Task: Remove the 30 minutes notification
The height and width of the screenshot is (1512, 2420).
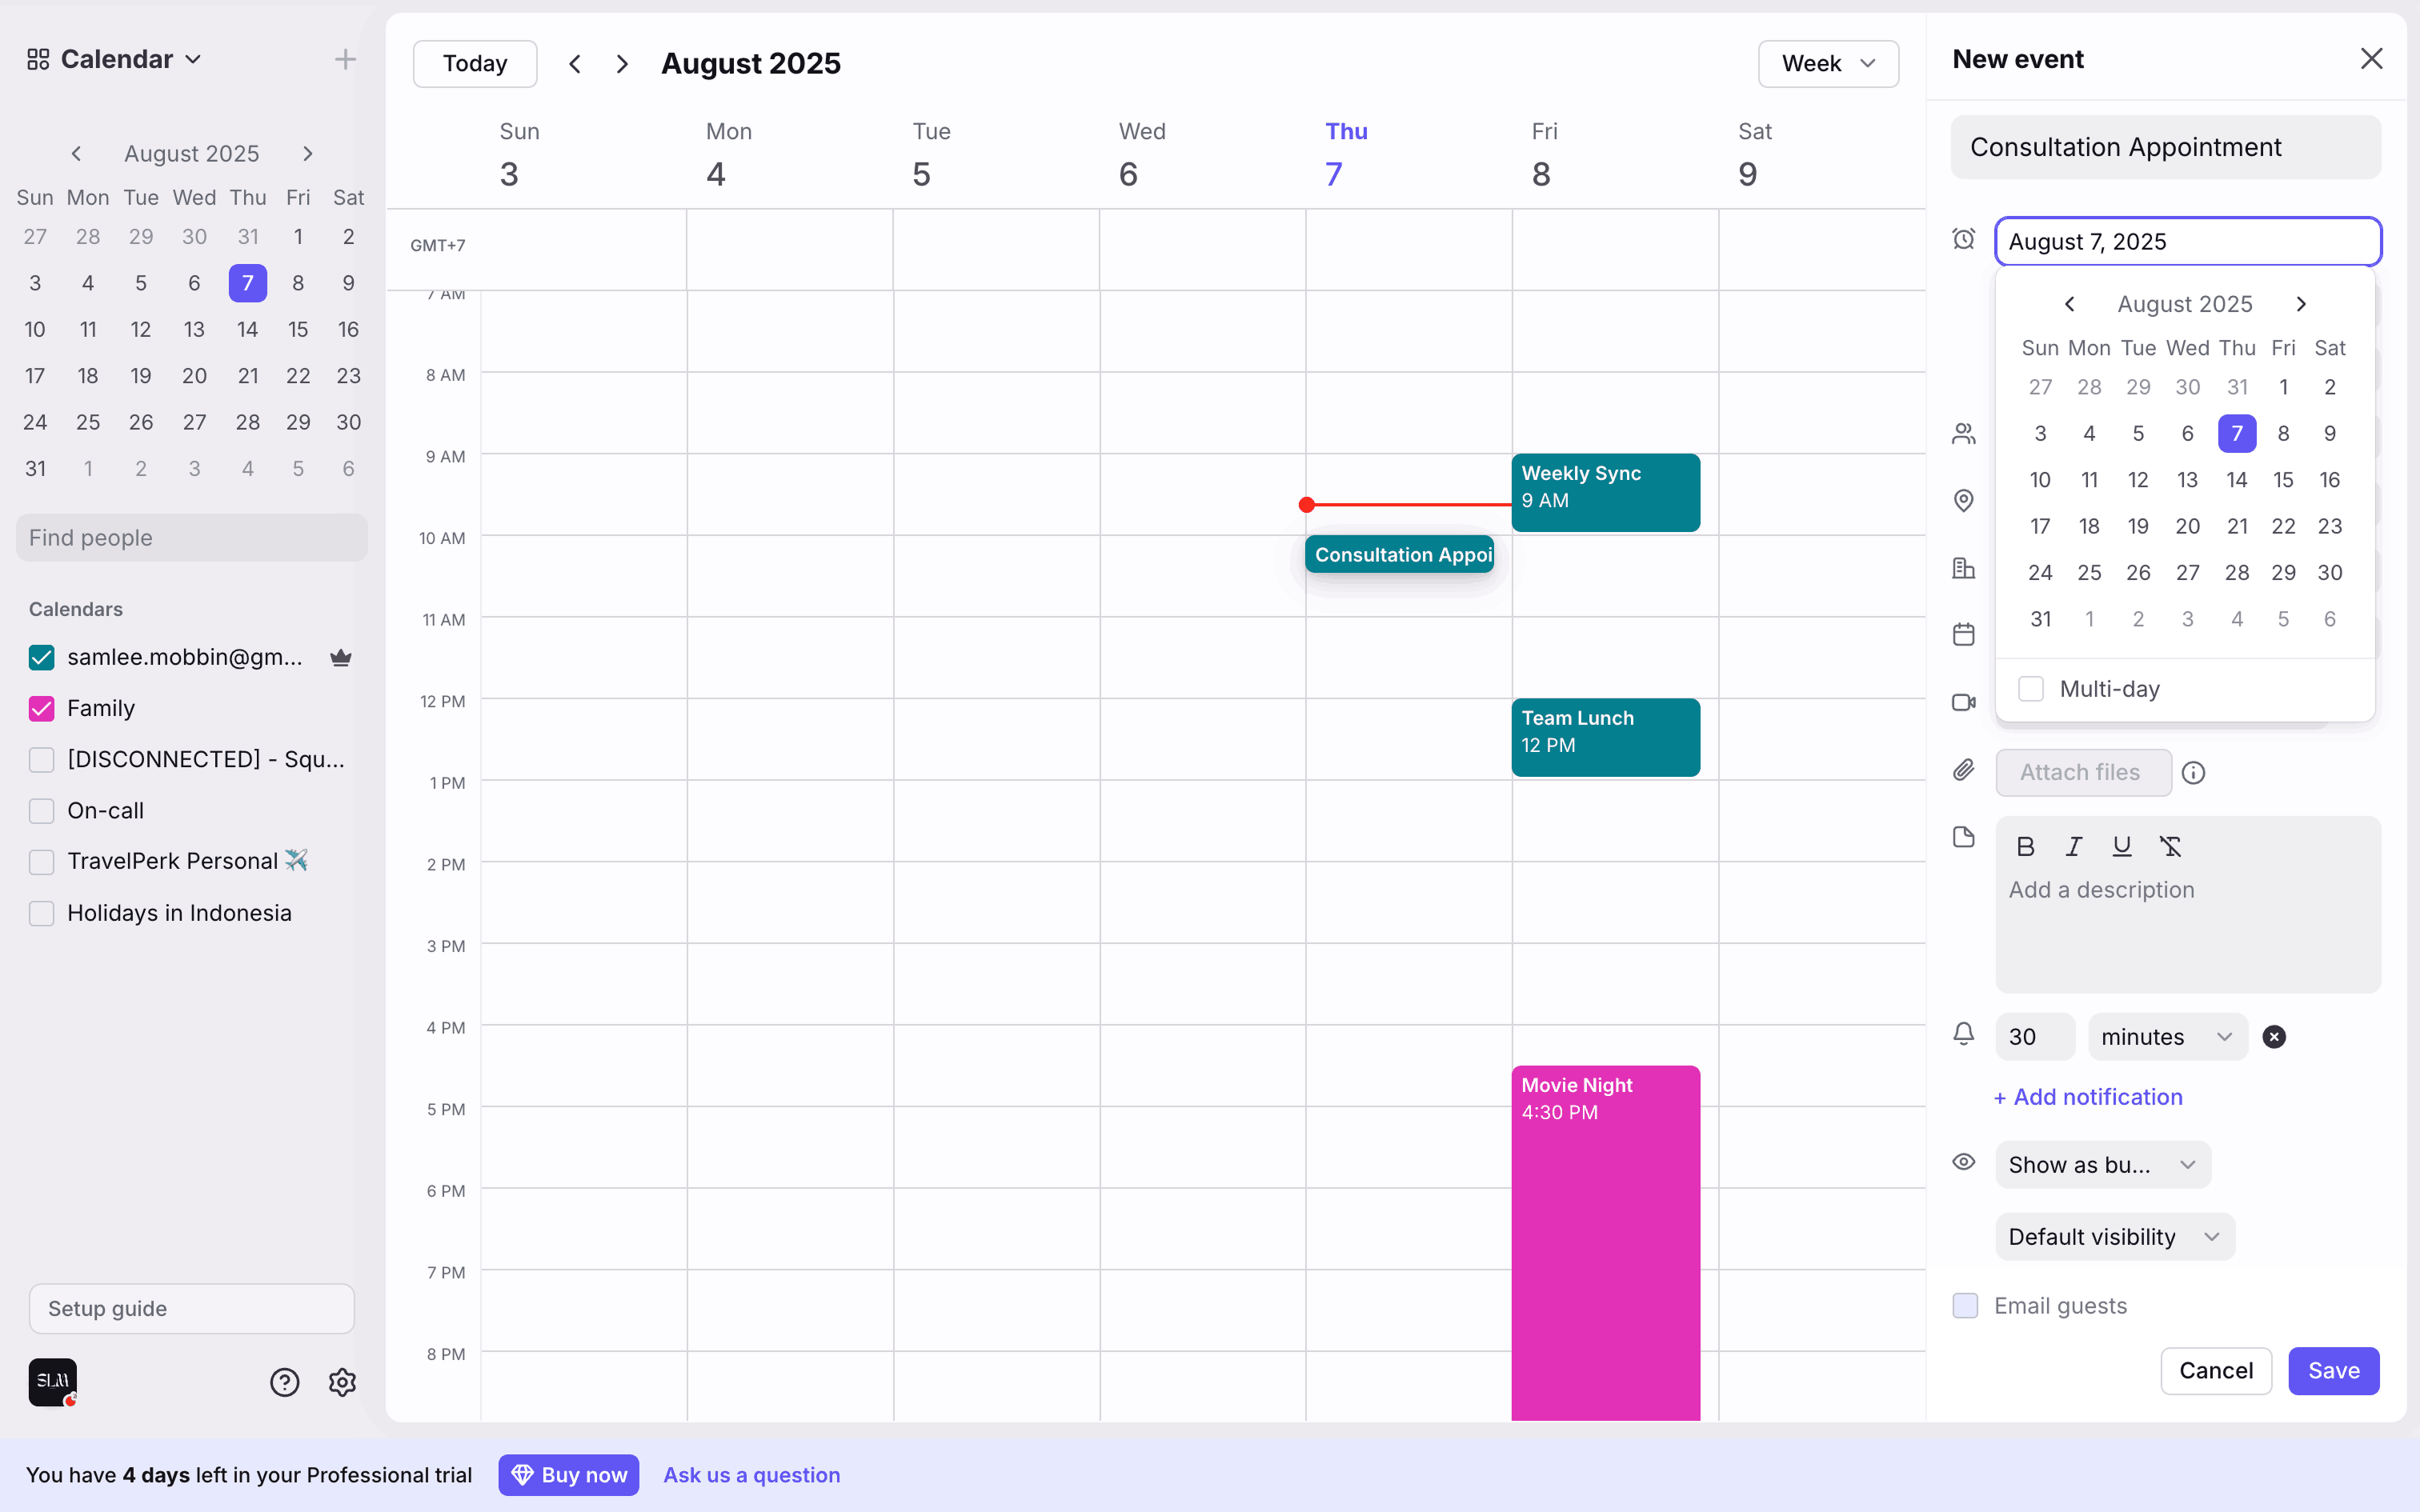Action: tap(2273, 1037)
